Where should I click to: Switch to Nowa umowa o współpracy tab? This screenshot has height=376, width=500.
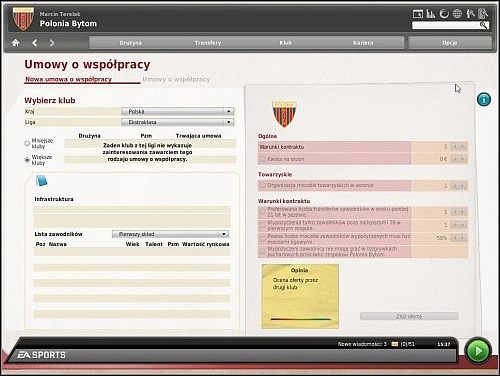69,79
